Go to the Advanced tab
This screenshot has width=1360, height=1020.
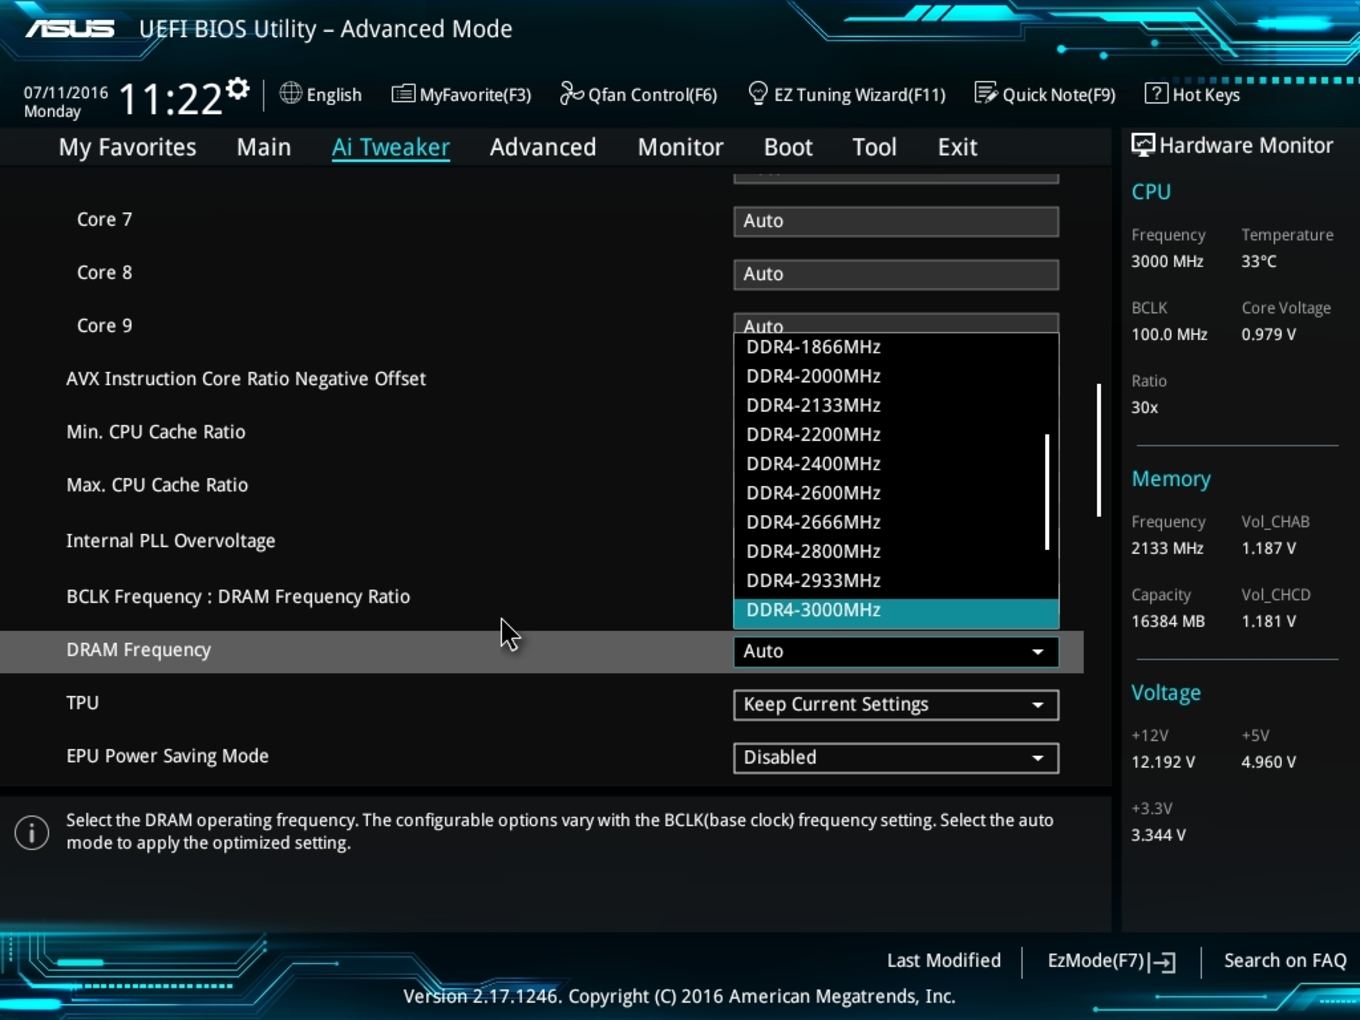[543, 147]
